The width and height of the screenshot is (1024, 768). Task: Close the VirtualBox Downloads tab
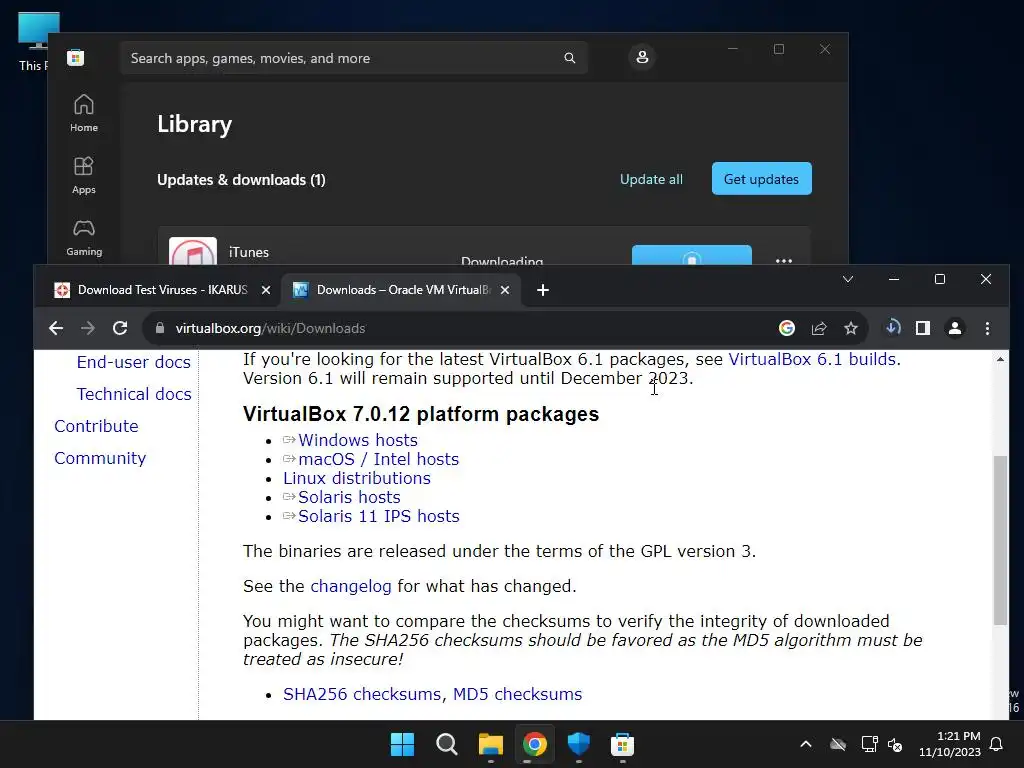(505, 290)
